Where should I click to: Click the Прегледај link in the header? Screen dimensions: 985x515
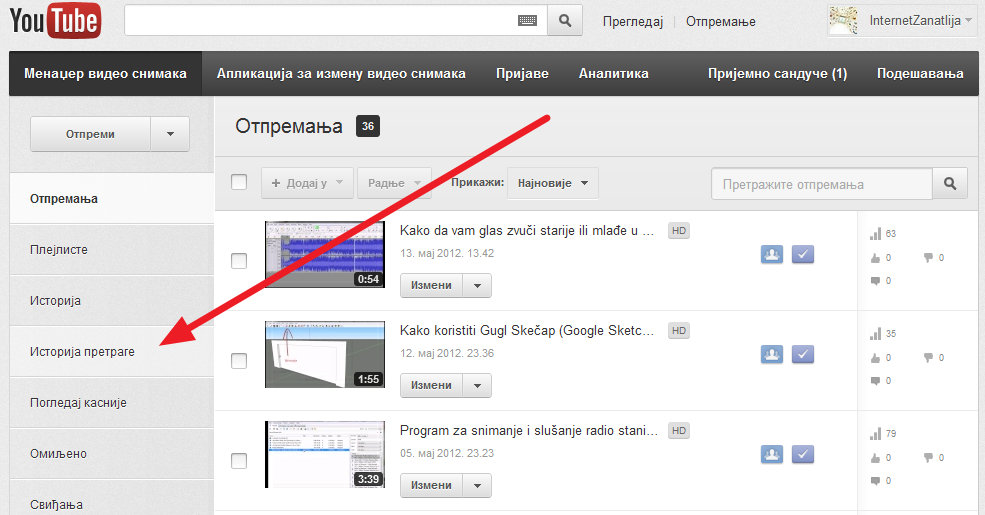click(x=632, y=21)
